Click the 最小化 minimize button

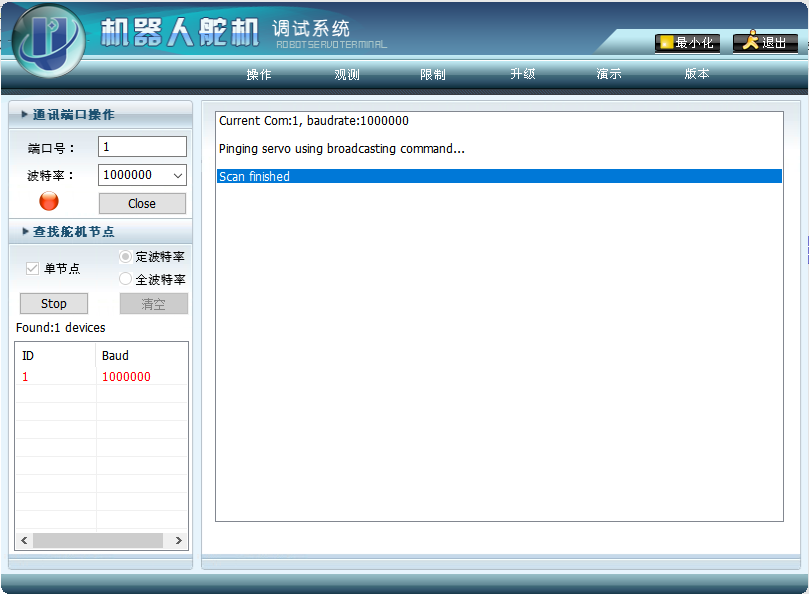tap(687, 43)
